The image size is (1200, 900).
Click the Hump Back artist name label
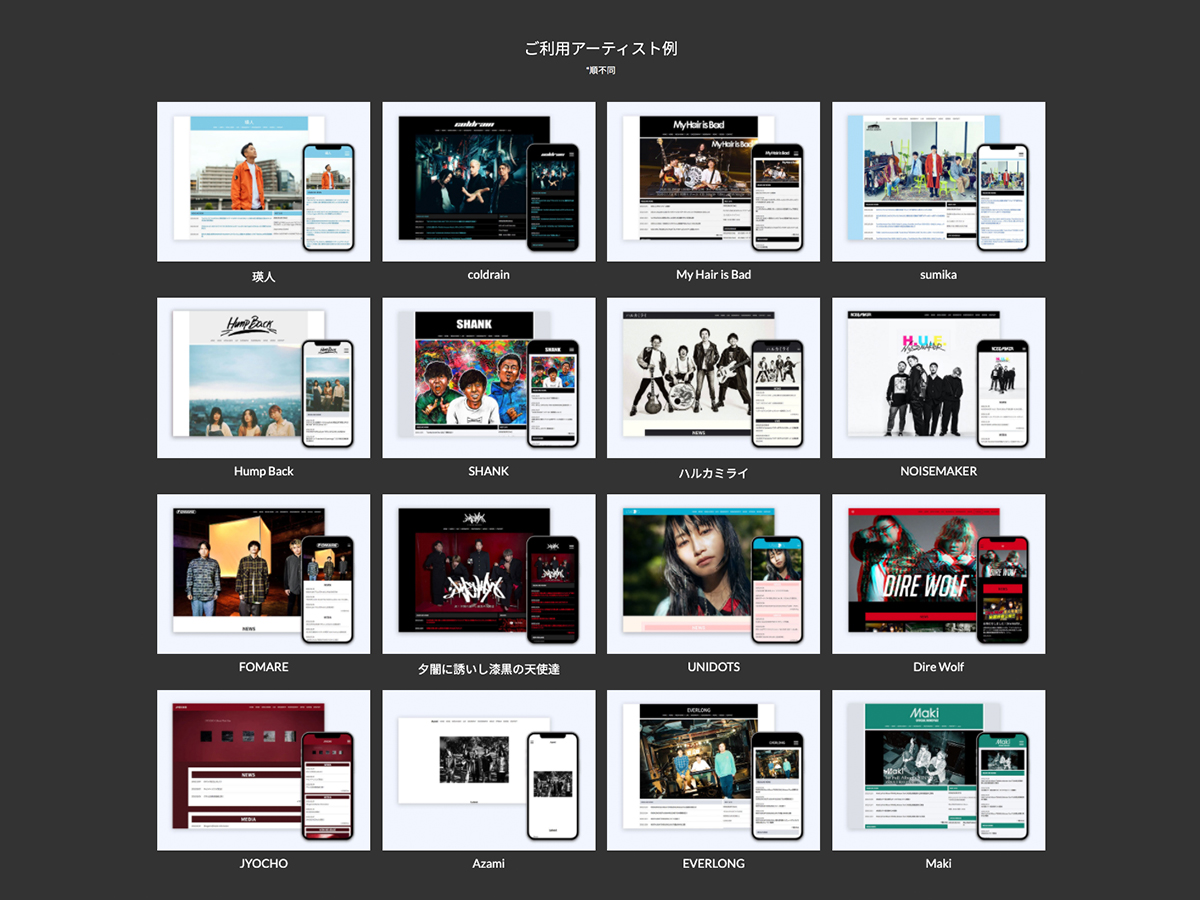[264, 471]
